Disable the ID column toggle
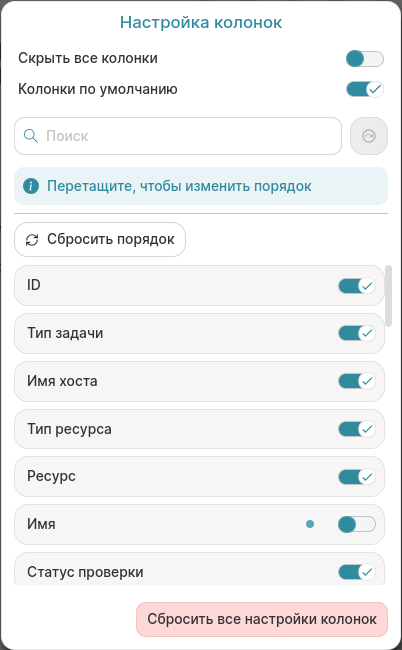This screenshot has width=402, height=650. [x=357, y=286]
